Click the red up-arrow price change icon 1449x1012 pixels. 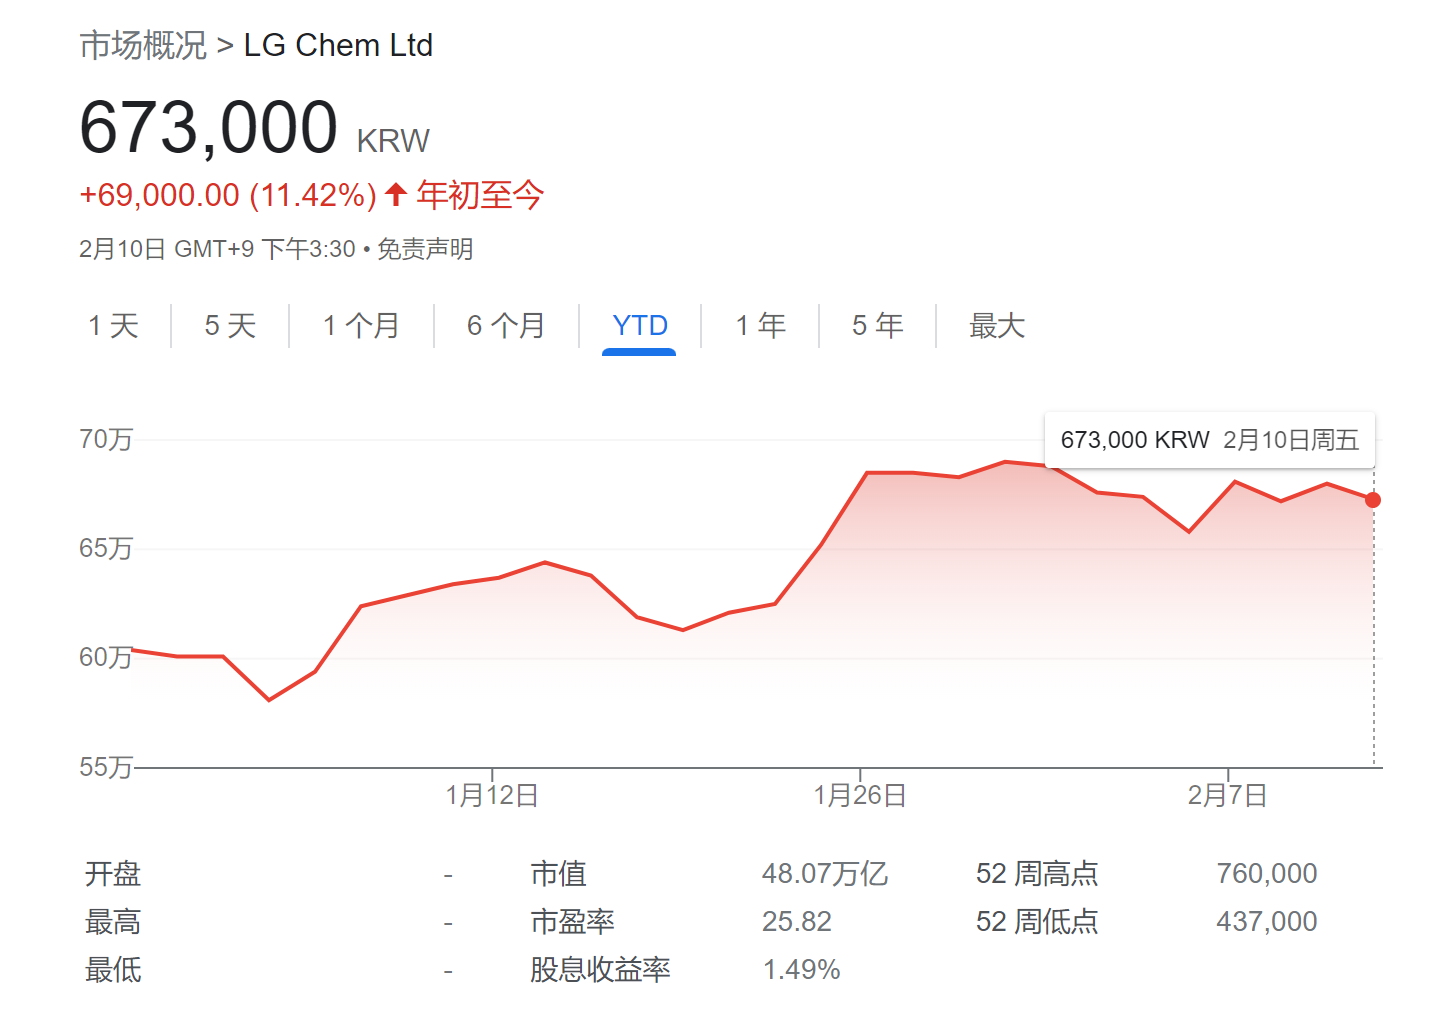[396, 194]
